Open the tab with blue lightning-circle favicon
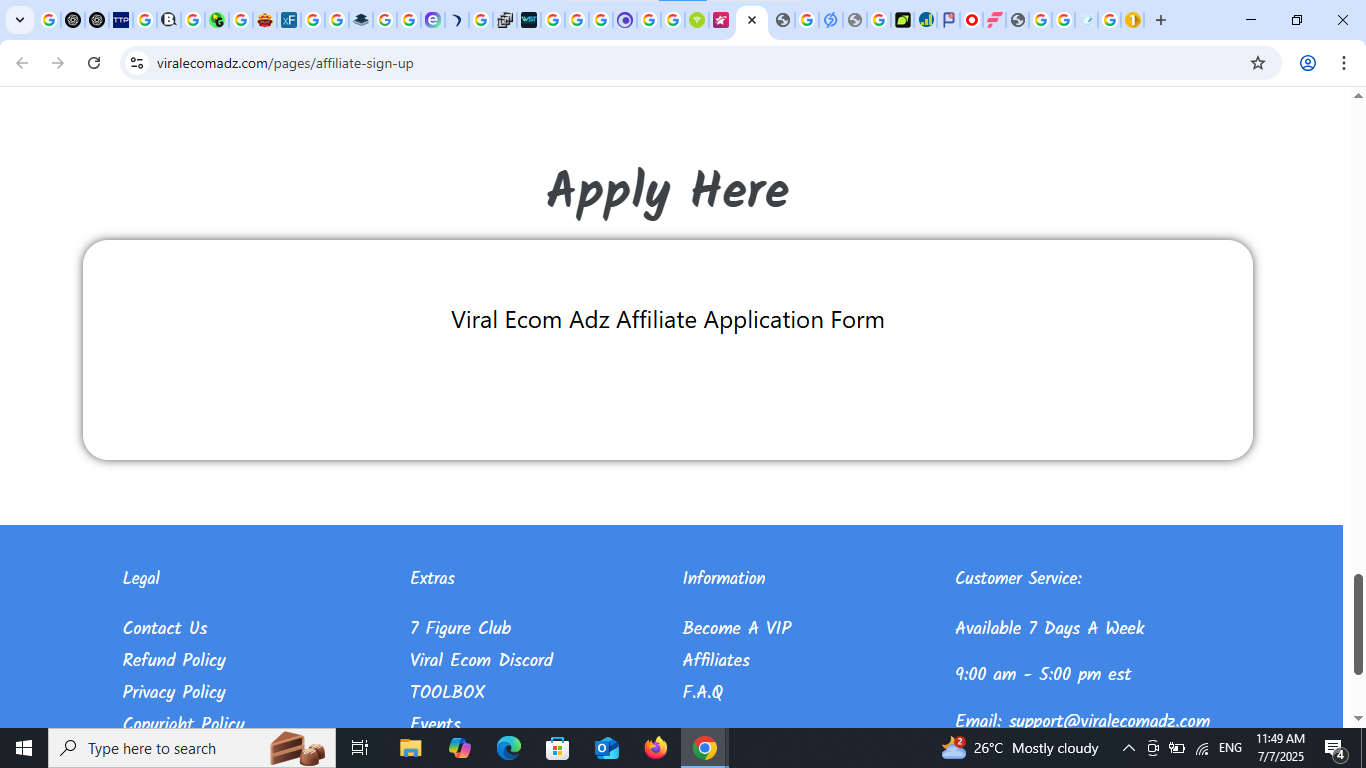Viewport: 1366px width, 768px height. pos(830,20)
